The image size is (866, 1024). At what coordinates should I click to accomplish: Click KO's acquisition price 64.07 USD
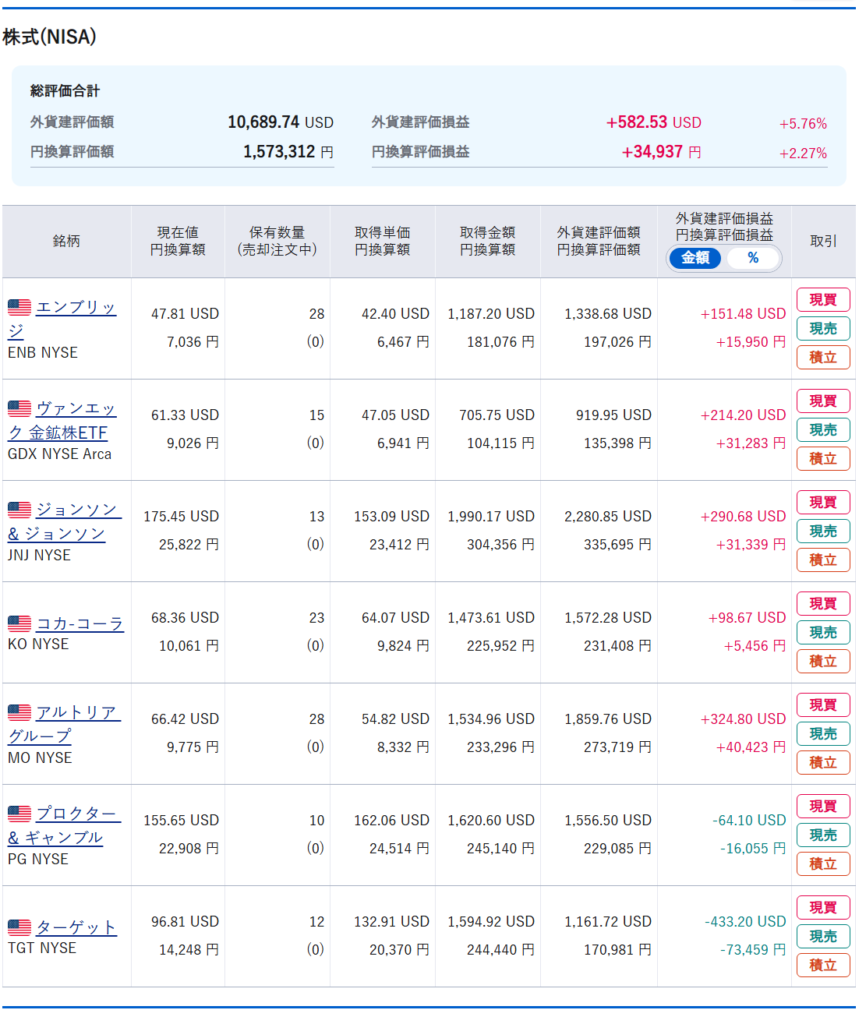click(395, 617)
